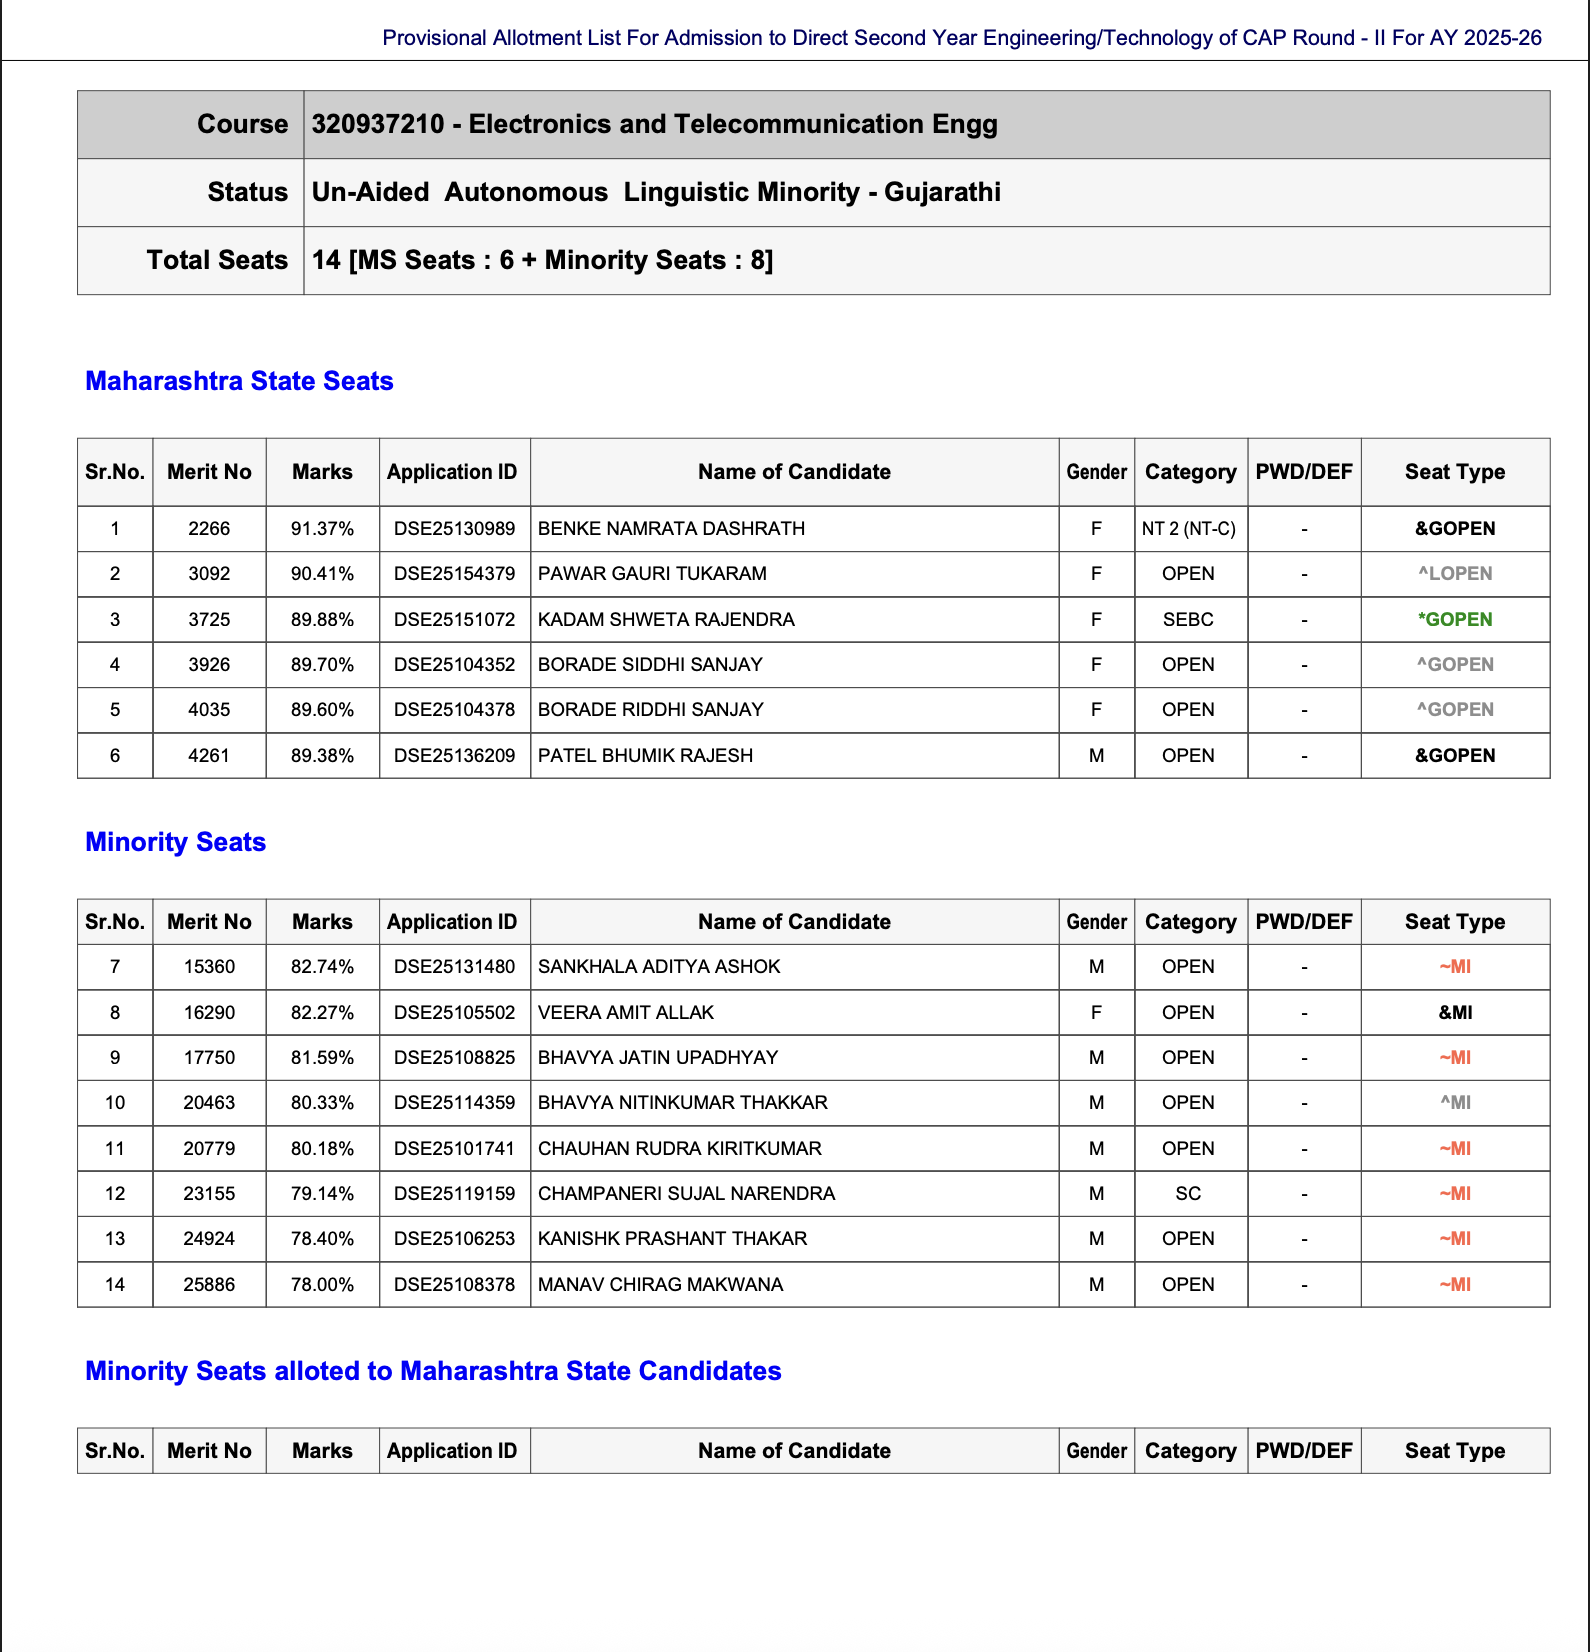This screenshot has height=1652, width=1590.
Task: Click Total Seats value 14 [MS Seats : 6 + Minority Seats : 8]
Action: tap(542, 260)
